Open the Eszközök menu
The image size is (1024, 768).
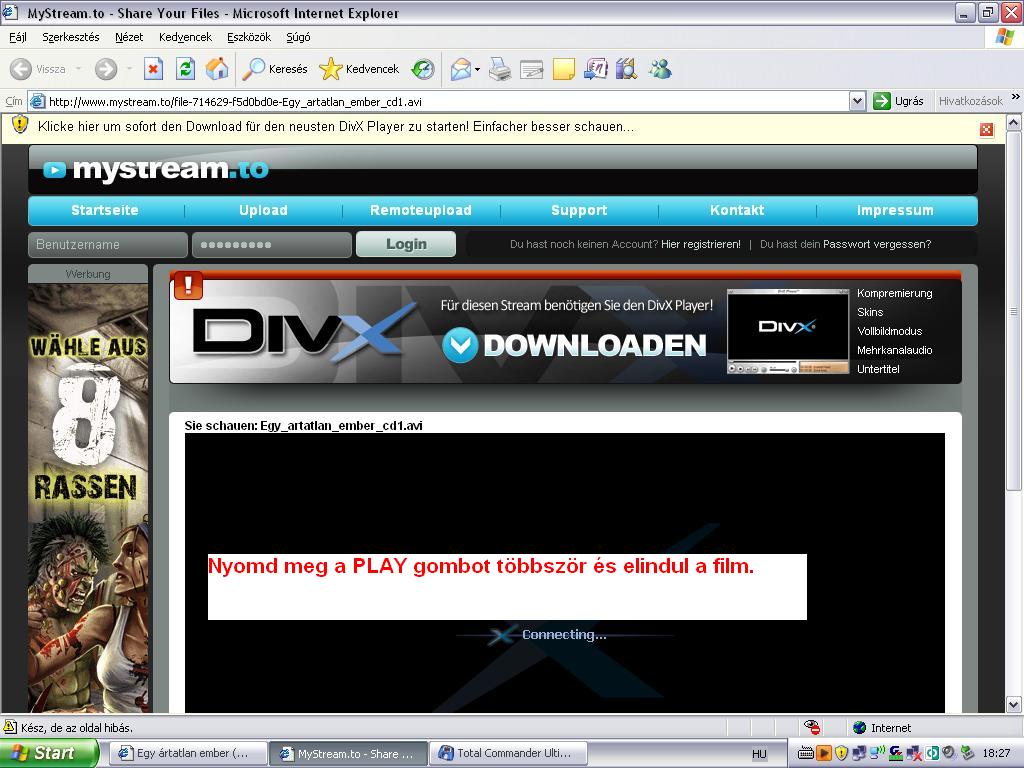click(x=249, y=37)
